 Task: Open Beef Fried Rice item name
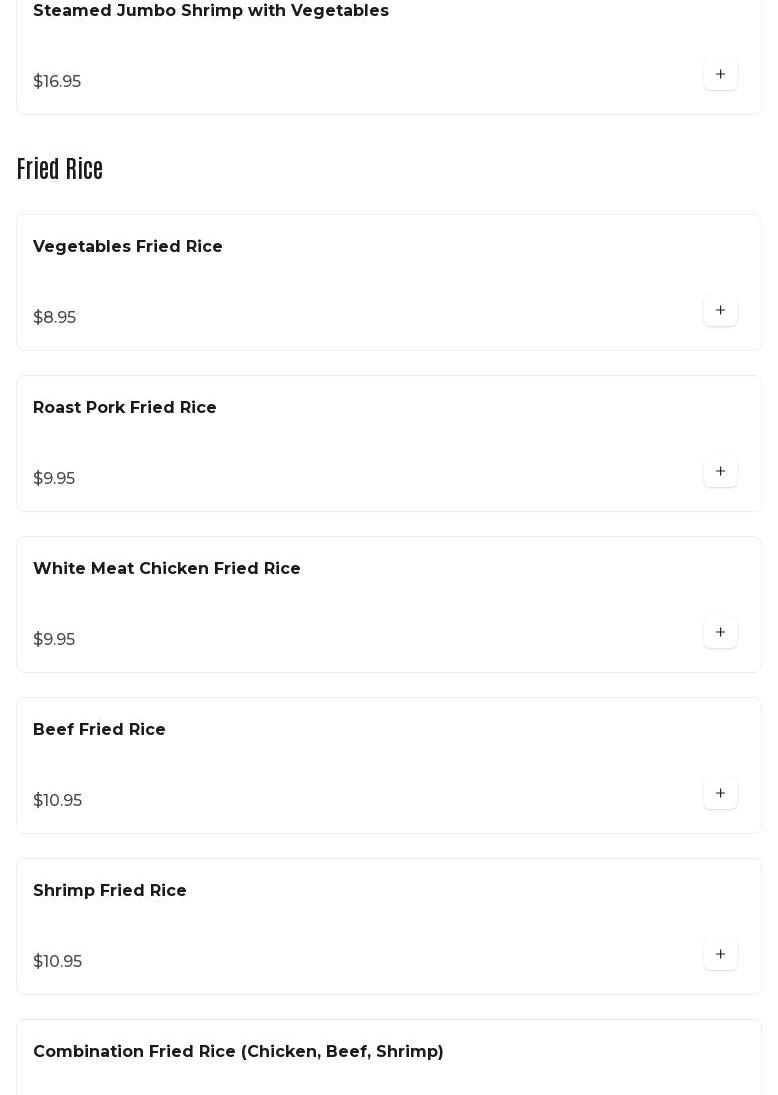click(x=99, y=730)
